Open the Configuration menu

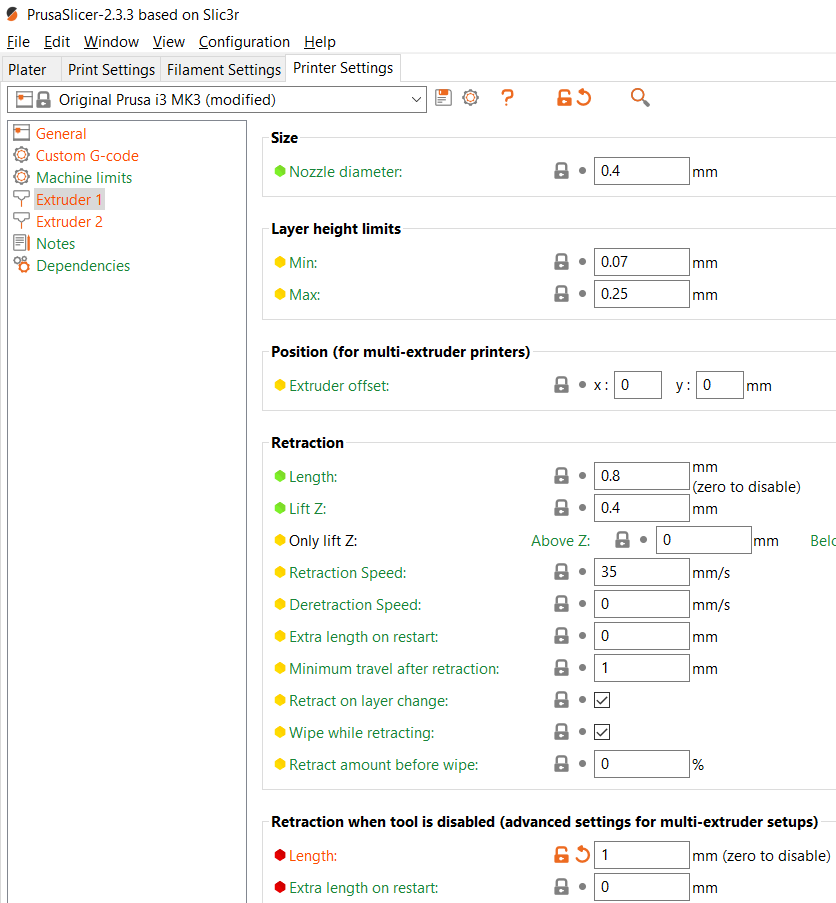pyautogui.click(x=244, y=41)
